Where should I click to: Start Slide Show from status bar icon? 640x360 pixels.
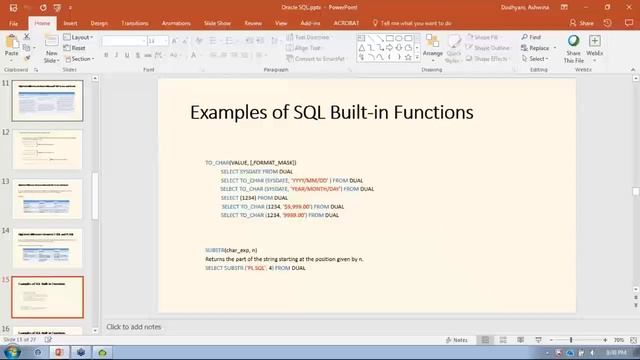click(538, 340)
